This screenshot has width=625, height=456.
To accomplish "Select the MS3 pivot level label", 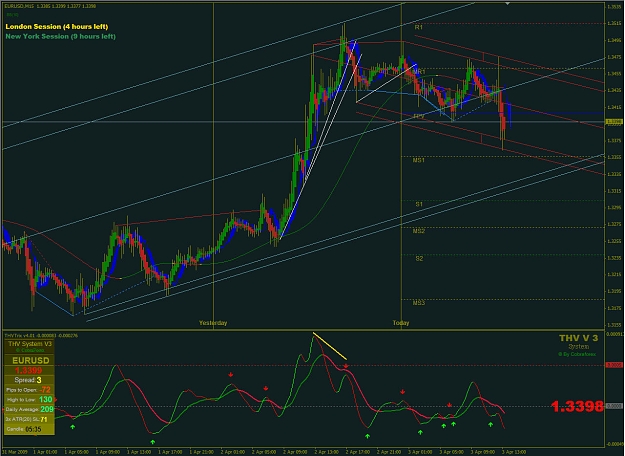I will [x=419, y=303].
